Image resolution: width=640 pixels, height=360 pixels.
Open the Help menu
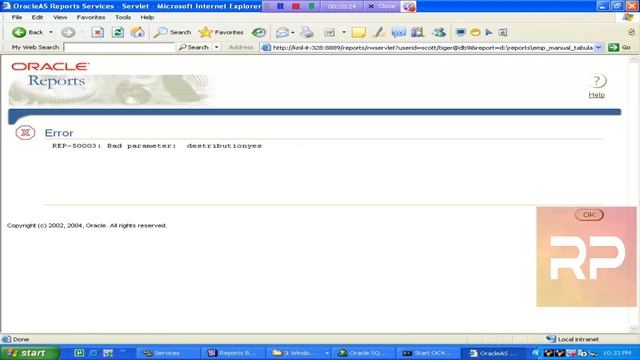click(147, 18)
